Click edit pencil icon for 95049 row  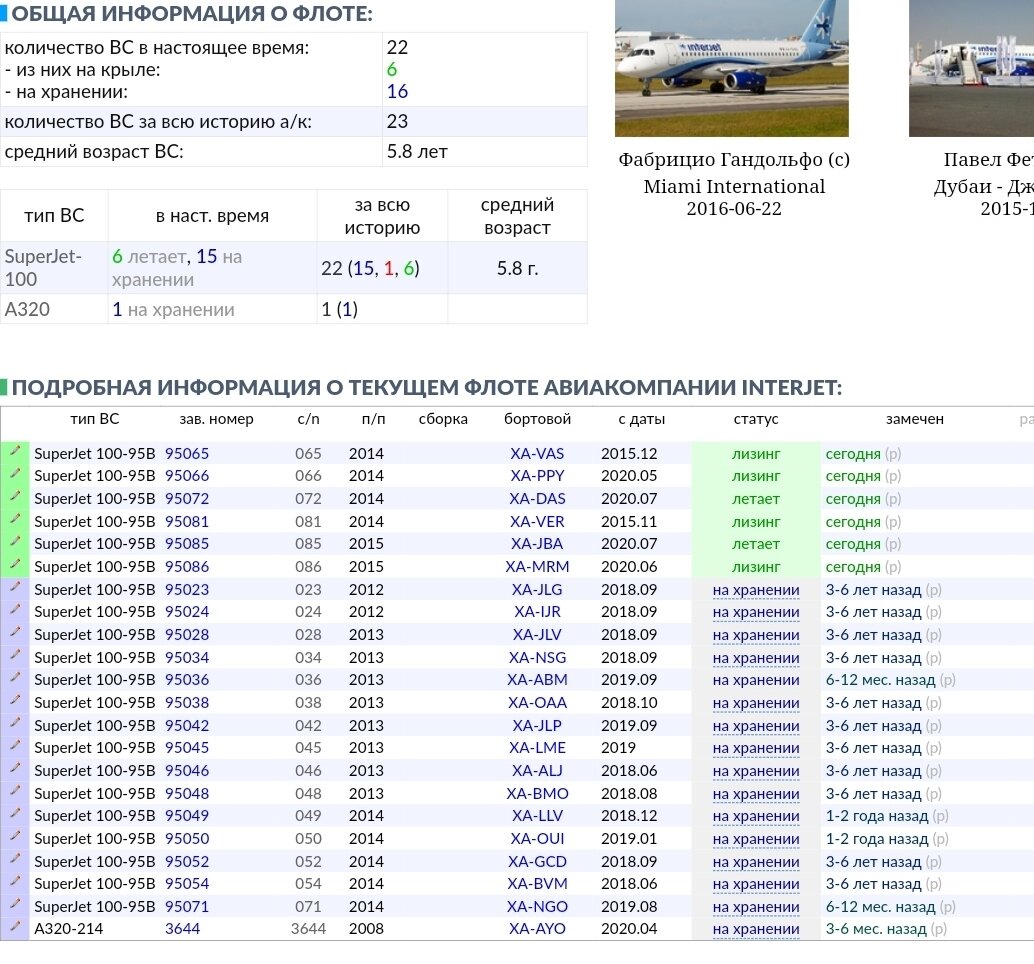(x=15, y=813)
